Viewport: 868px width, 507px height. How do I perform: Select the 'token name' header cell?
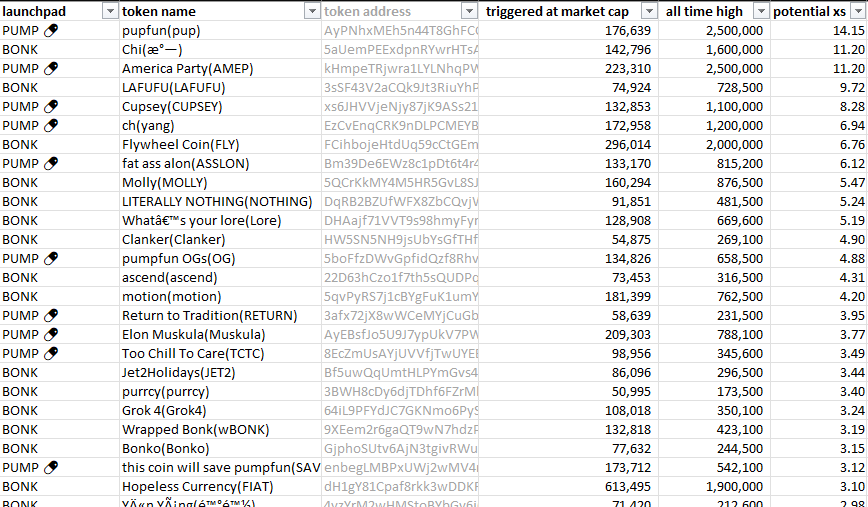click(220, 11)
